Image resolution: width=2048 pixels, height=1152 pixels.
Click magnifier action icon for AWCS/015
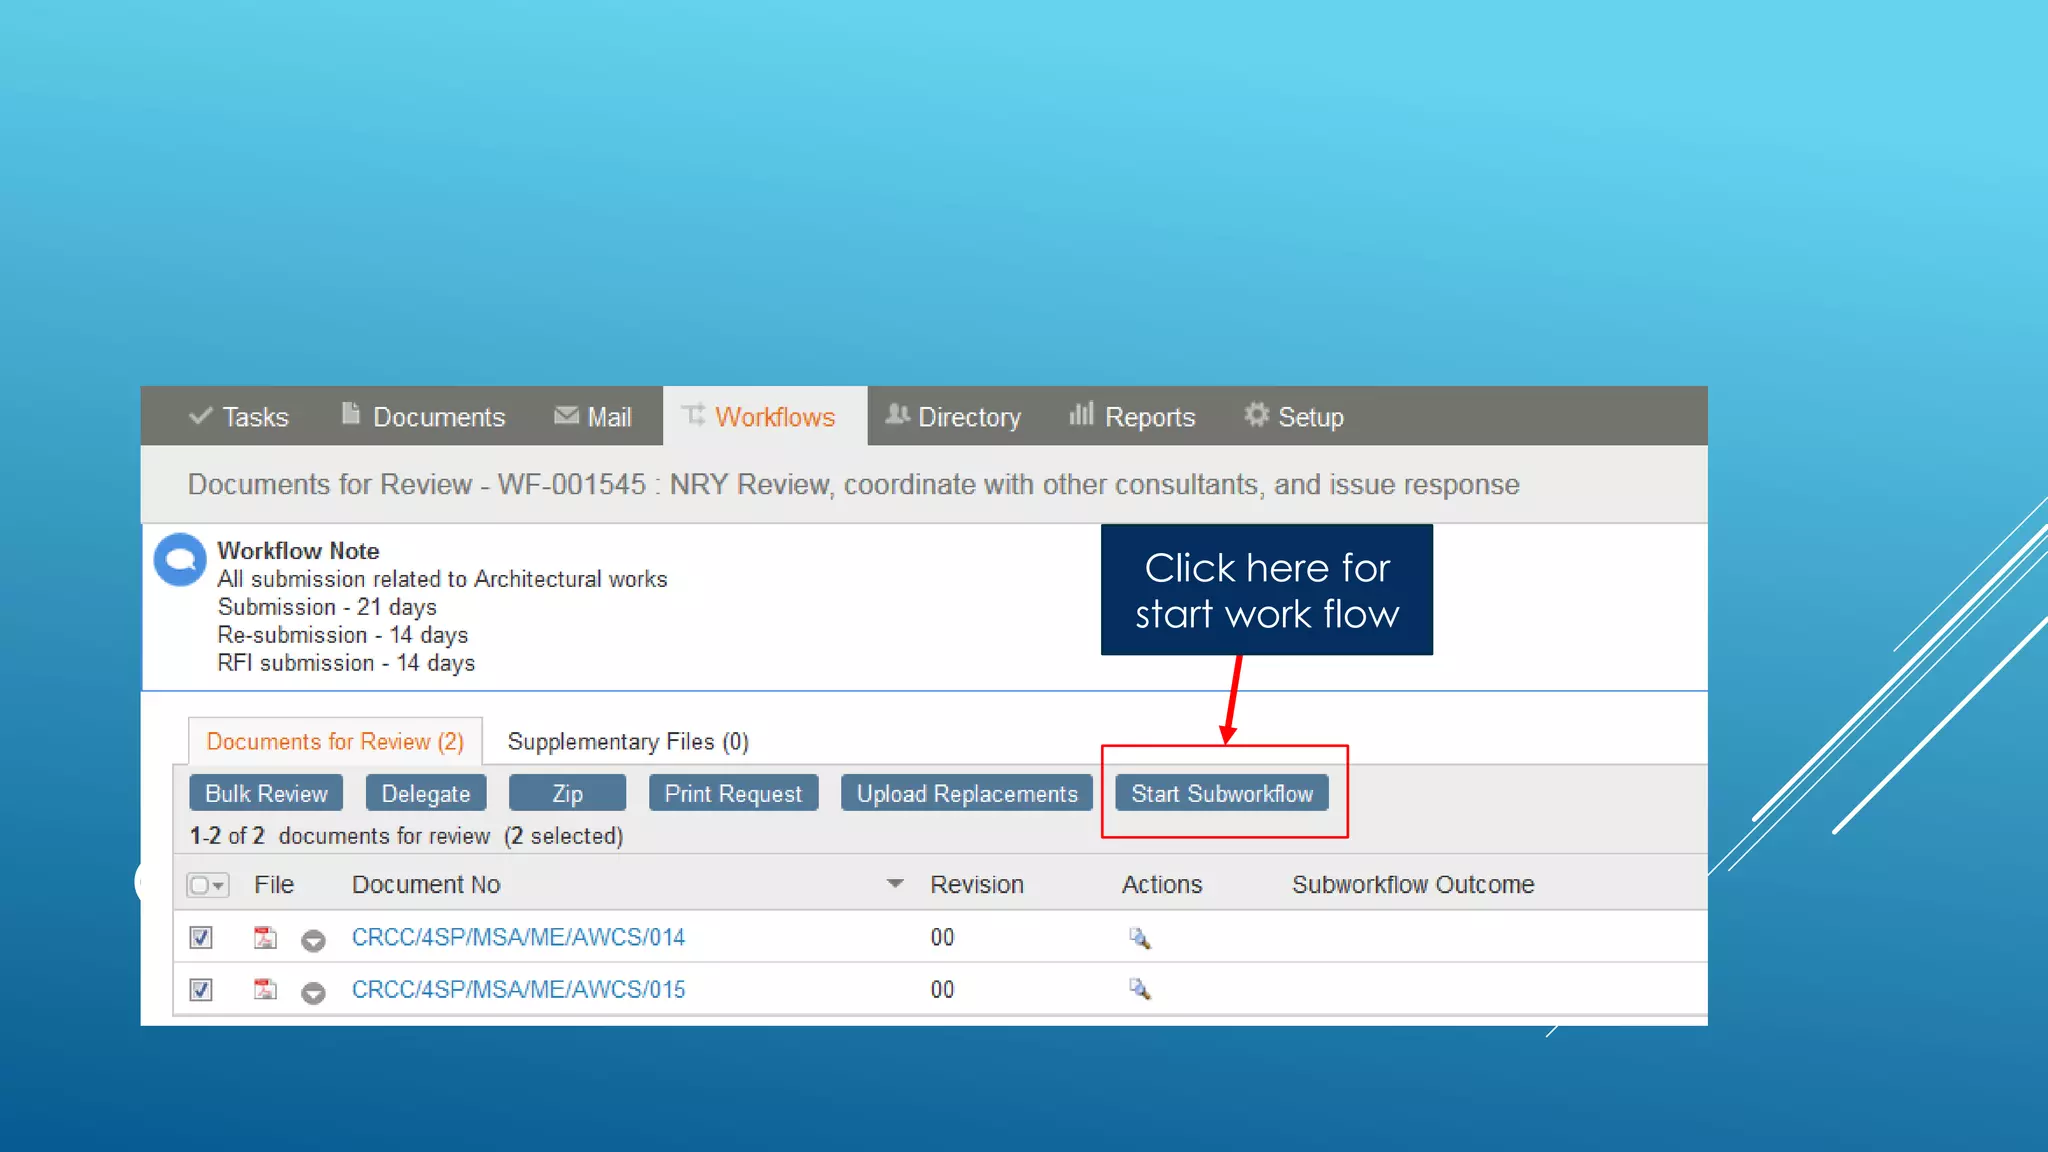pyautogui.click(x=1139, y=989)
